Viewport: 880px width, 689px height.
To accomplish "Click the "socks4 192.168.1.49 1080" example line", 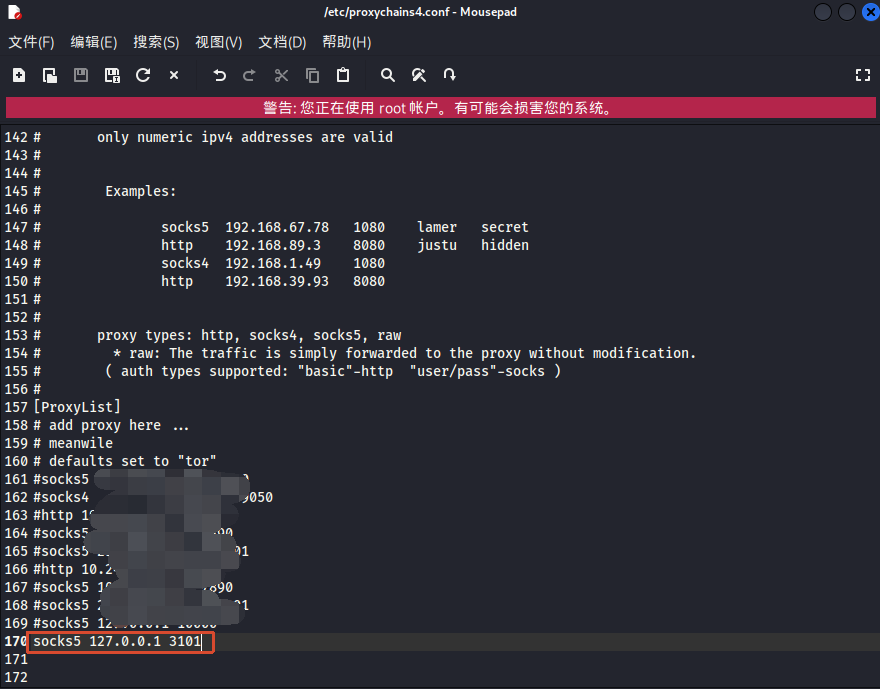I will [x=273, y=263].
